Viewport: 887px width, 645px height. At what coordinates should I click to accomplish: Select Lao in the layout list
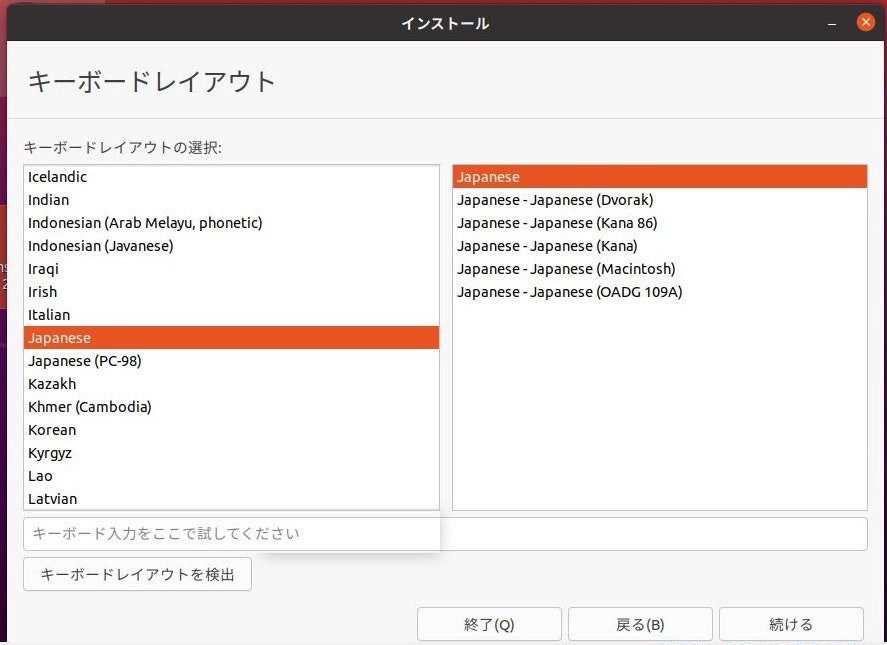(231, 476)
